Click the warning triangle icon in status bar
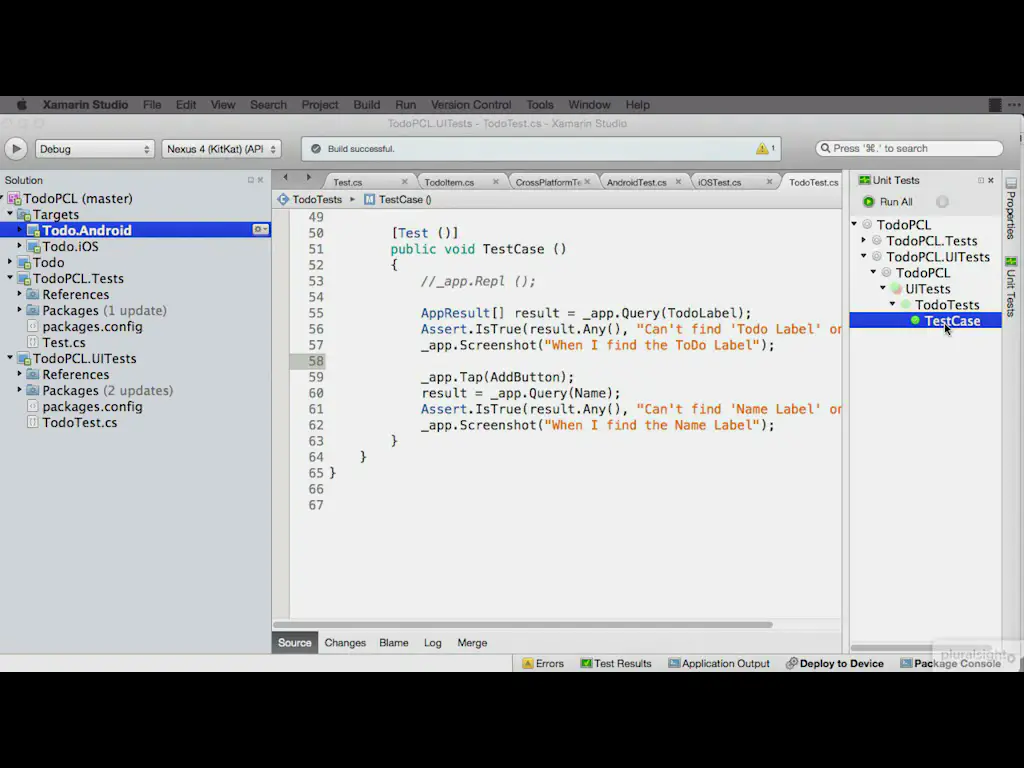 (761, 149)
